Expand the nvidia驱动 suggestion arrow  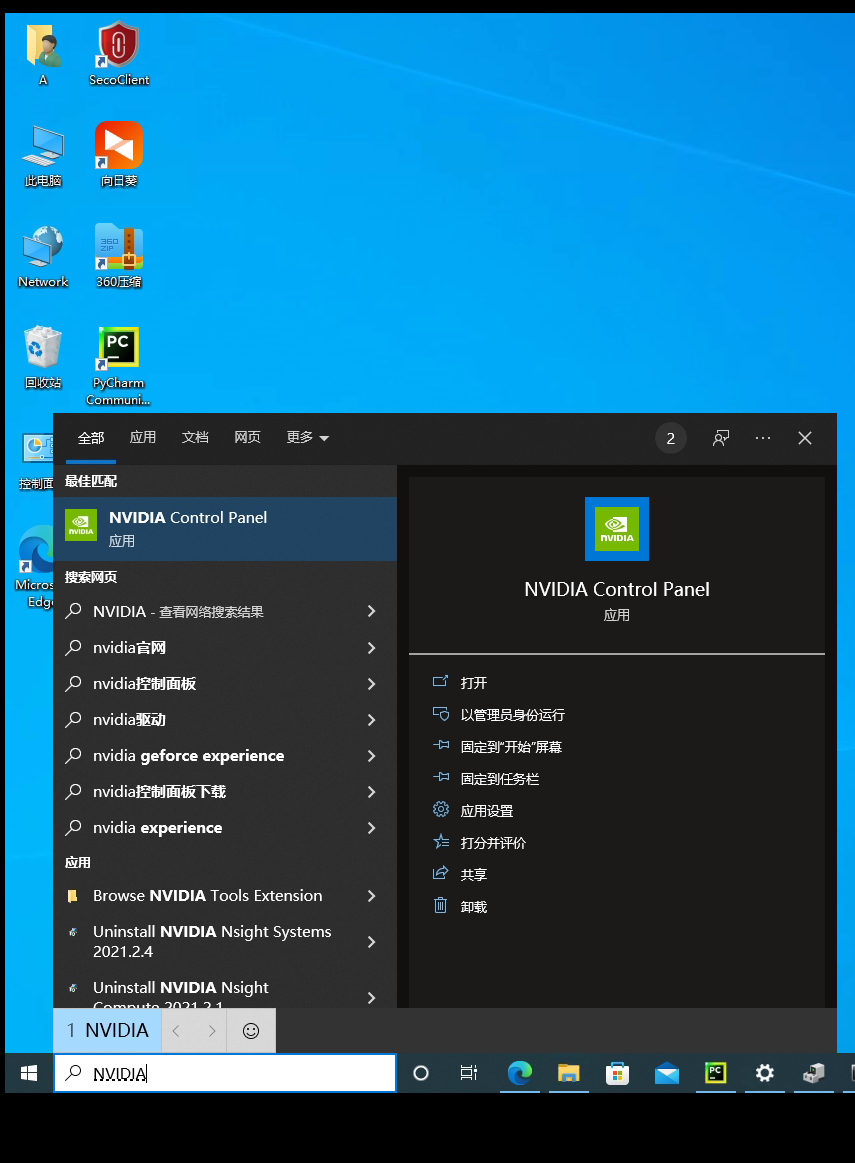click(372, 719)
